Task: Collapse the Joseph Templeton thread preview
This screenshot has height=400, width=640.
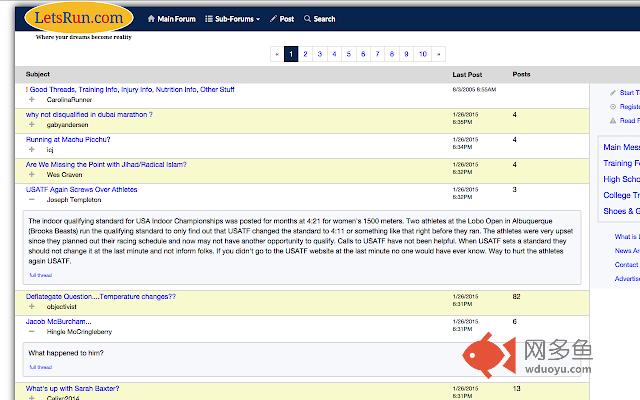Action: coord(32,200)
